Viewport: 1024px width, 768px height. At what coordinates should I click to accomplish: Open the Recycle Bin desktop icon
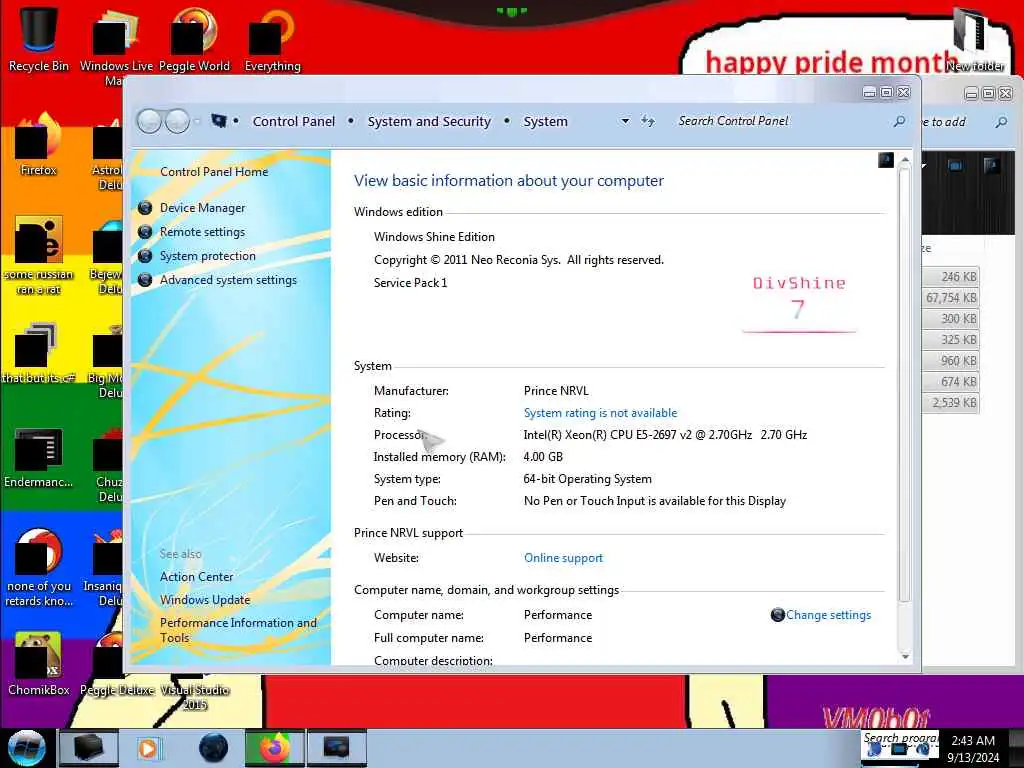[x=39, y=36]
